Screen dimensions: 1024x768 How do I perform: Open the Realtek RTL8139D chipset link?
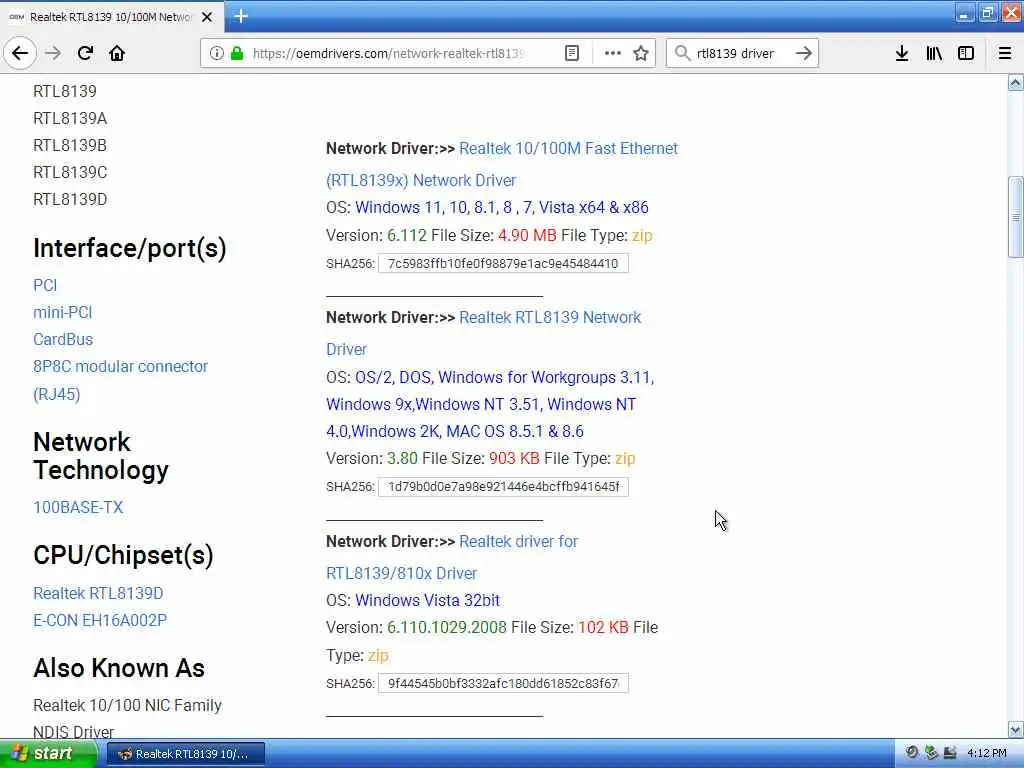pos(98,593)
